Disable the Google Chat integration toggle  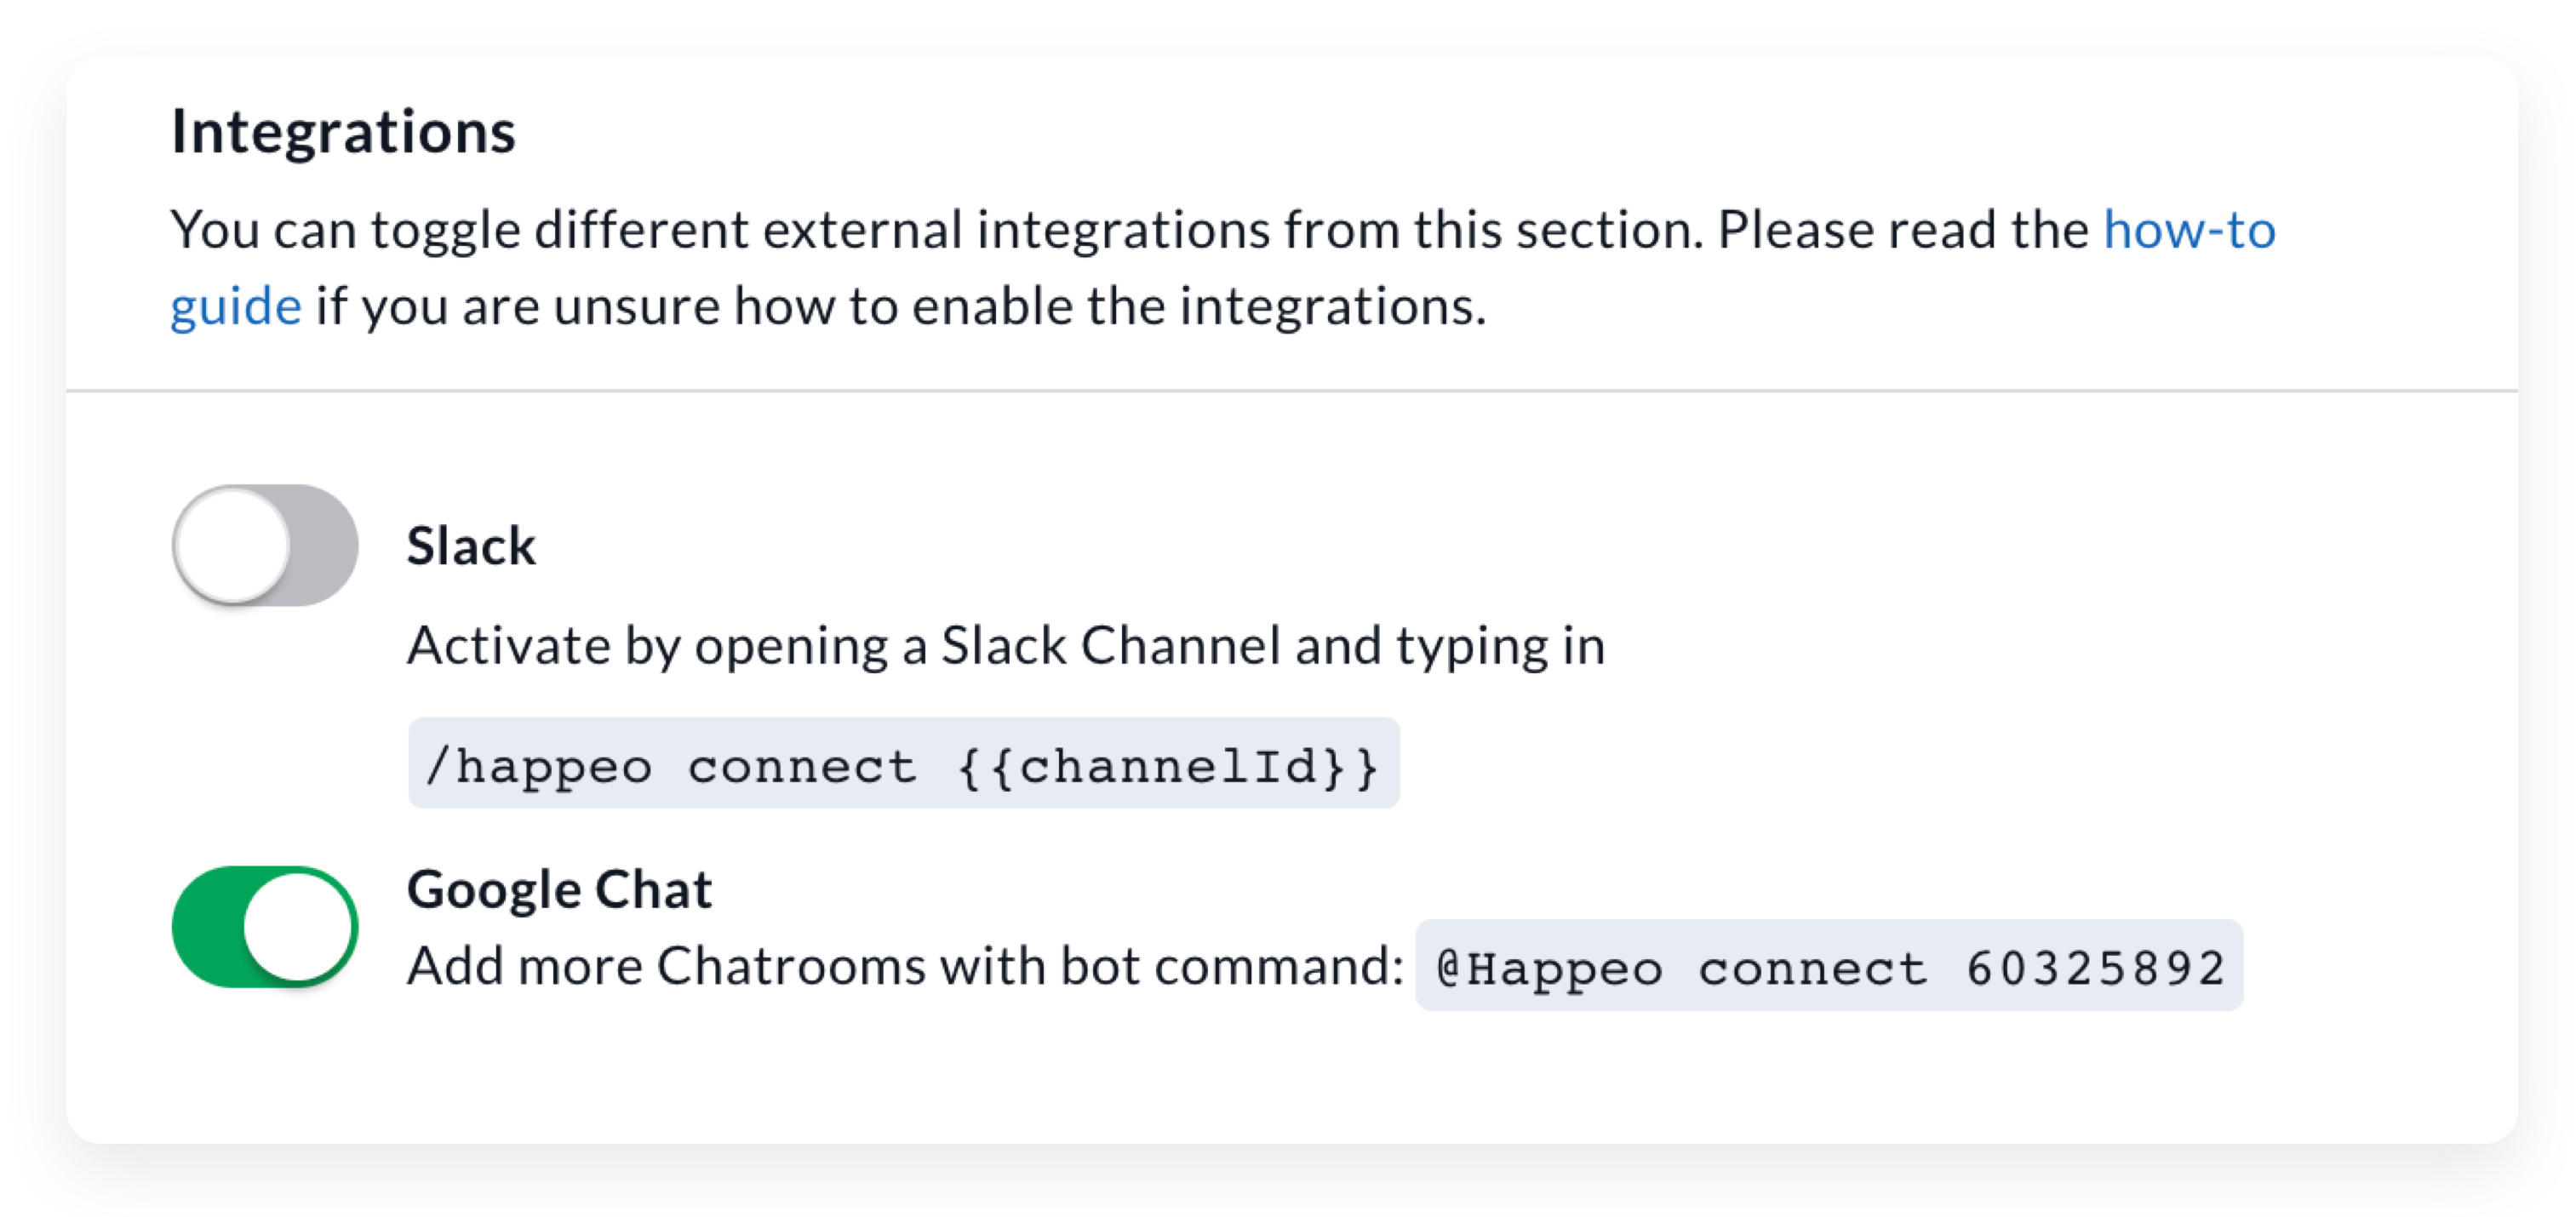[265, 926]
